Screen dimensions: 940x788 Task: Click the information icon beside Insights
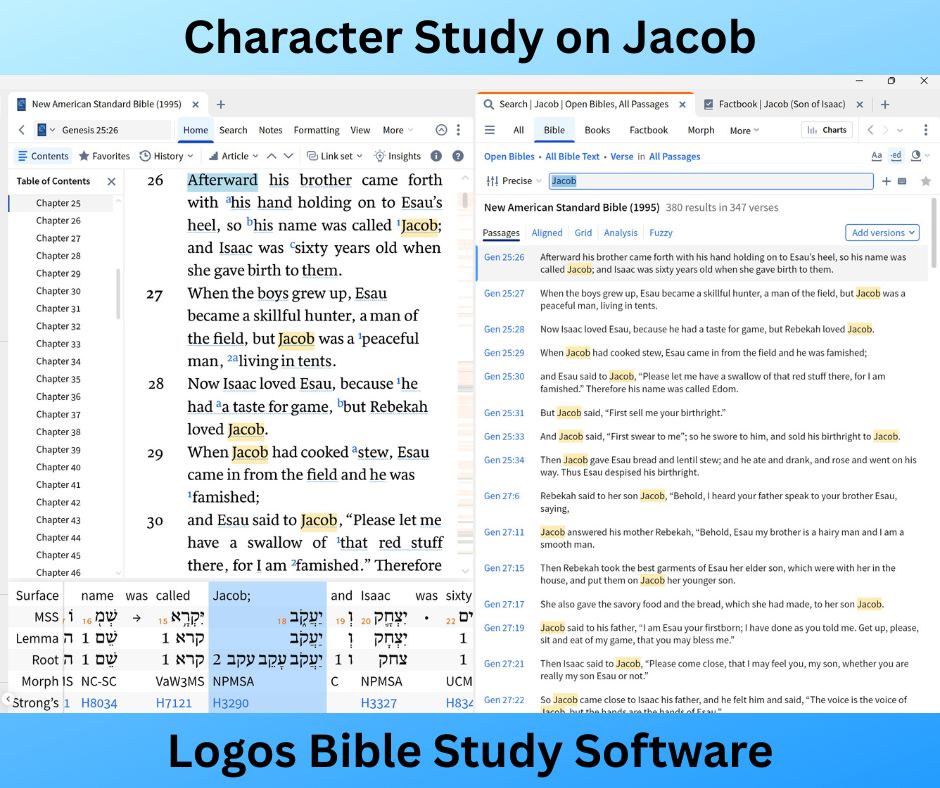[x=436, y=156]
